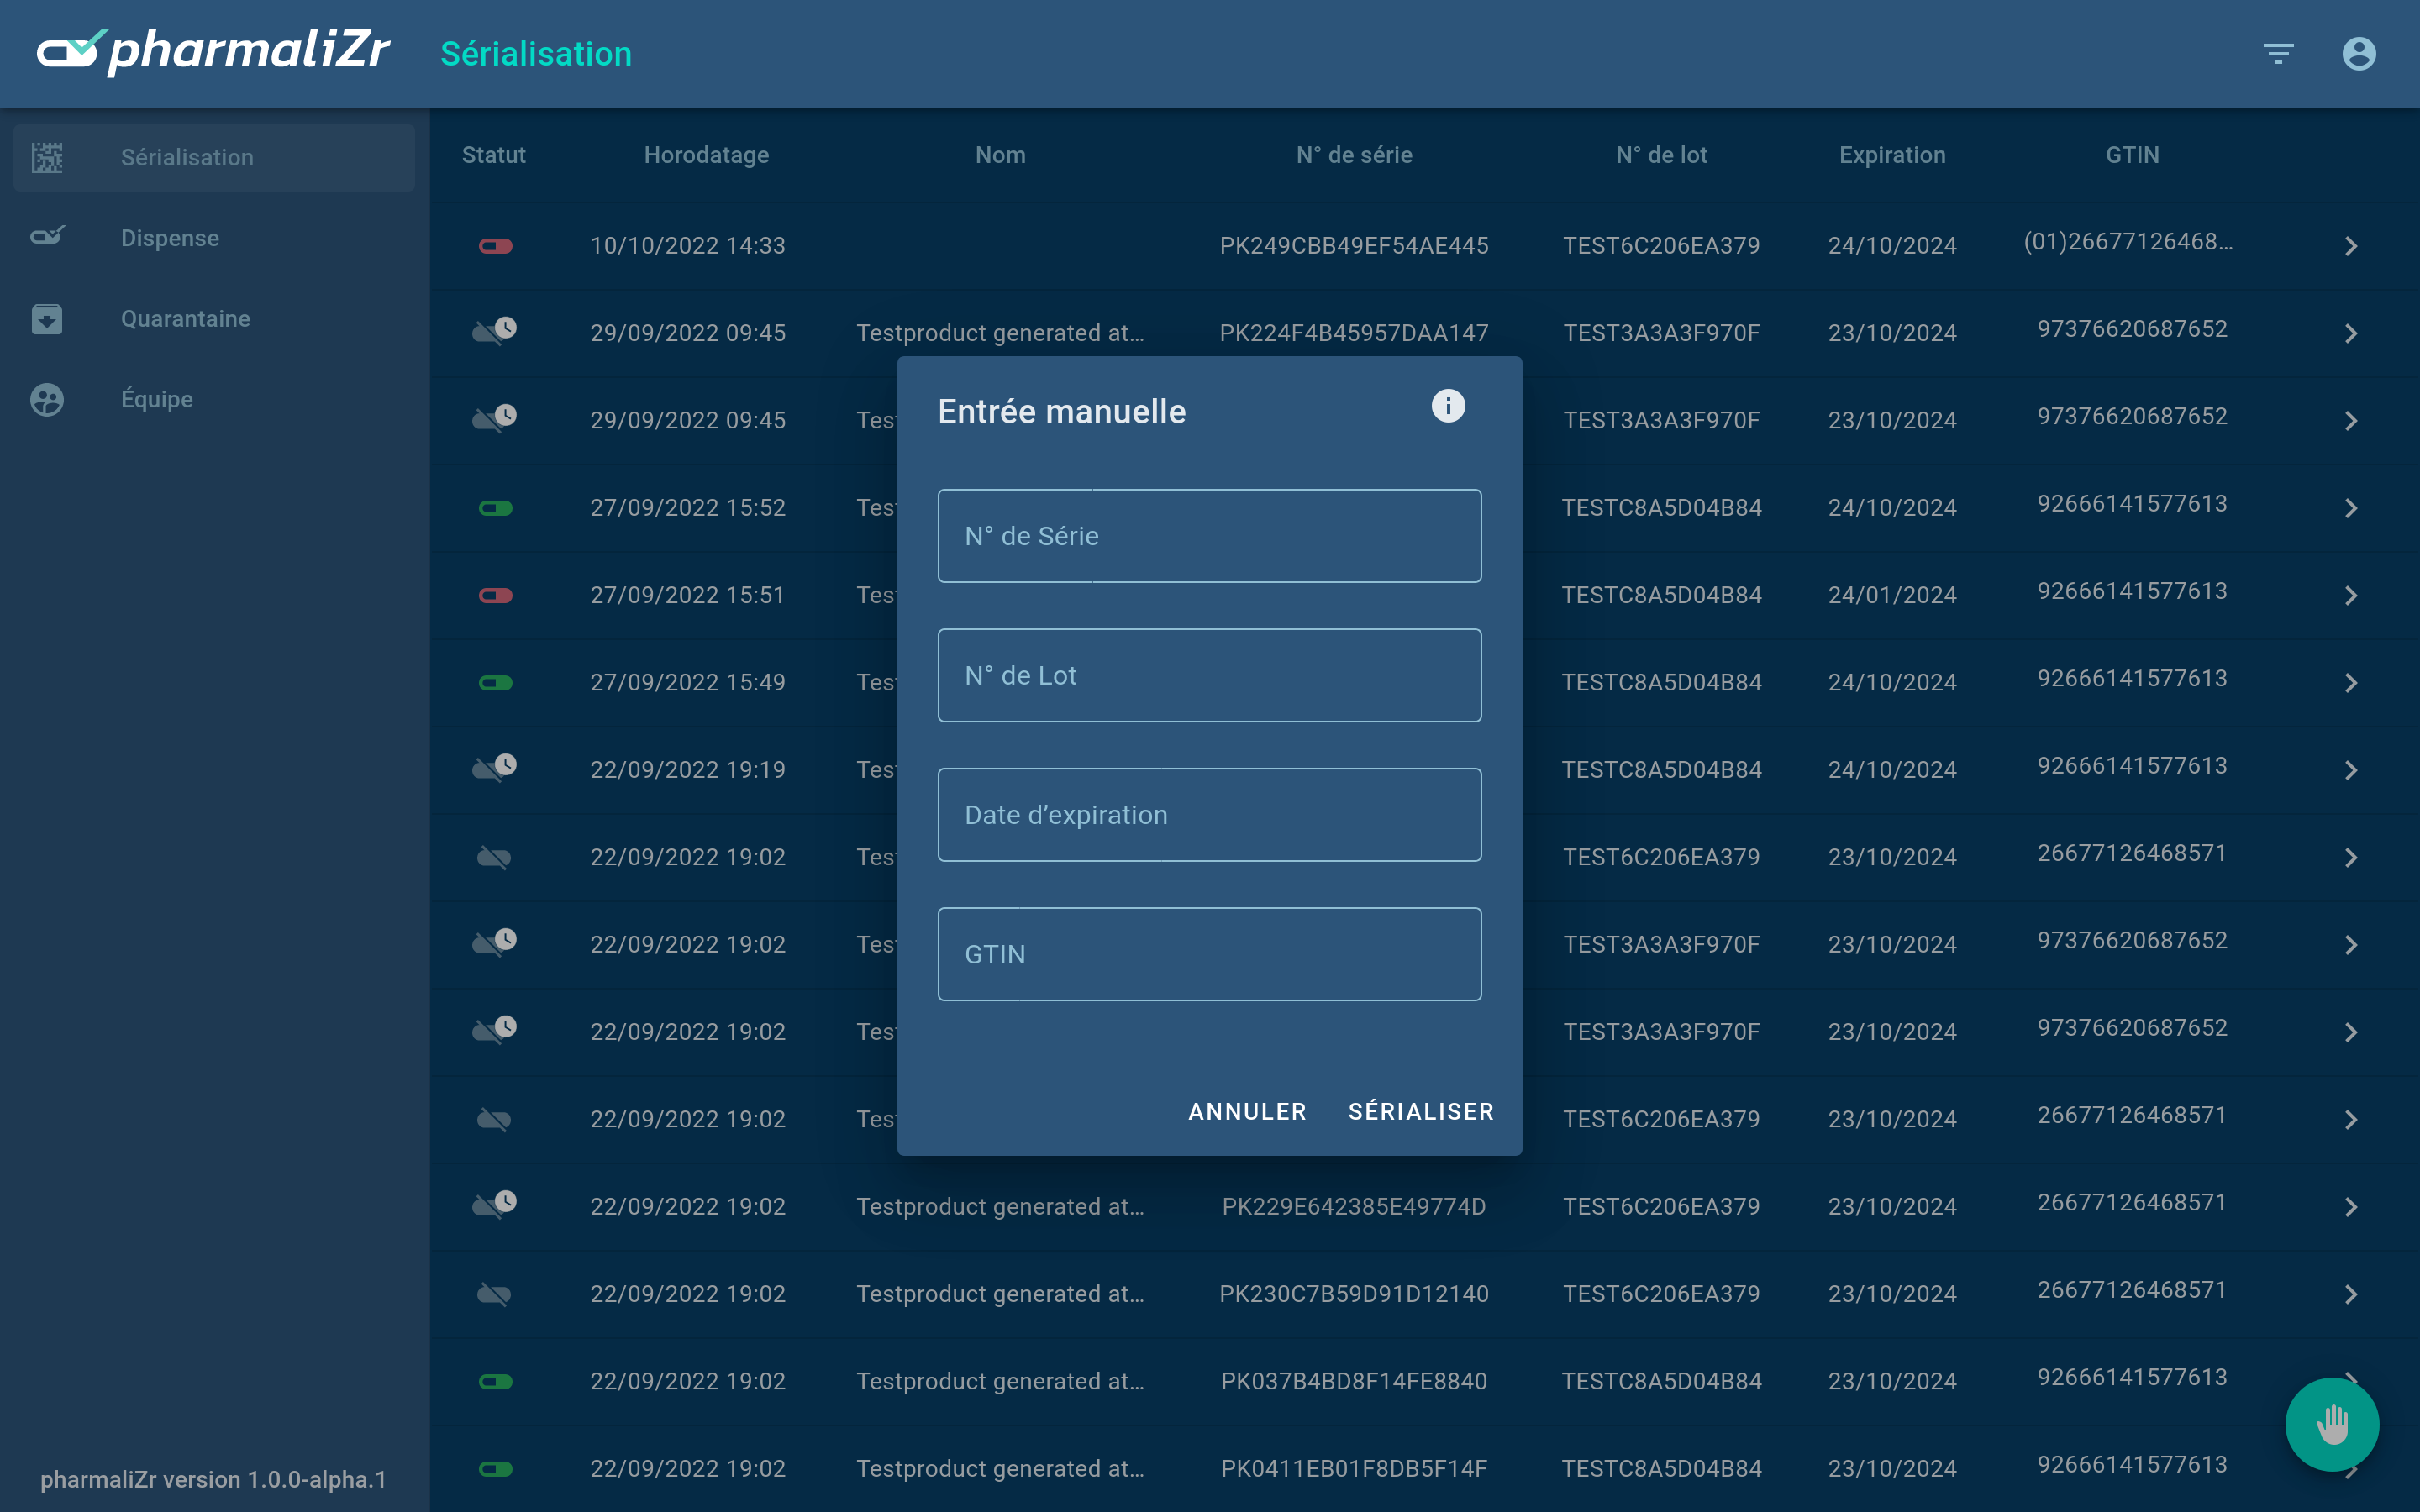Click the Équipe team icon in sidebar
Image resolution: width=2420 pixels, height=1512 pixels.
47,399
